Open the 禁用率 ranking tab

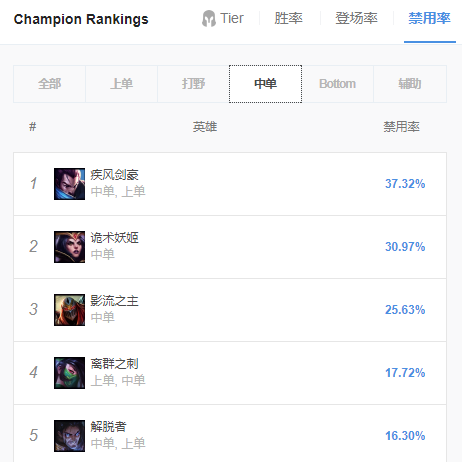pyautogui.click(x=430, y=18)
